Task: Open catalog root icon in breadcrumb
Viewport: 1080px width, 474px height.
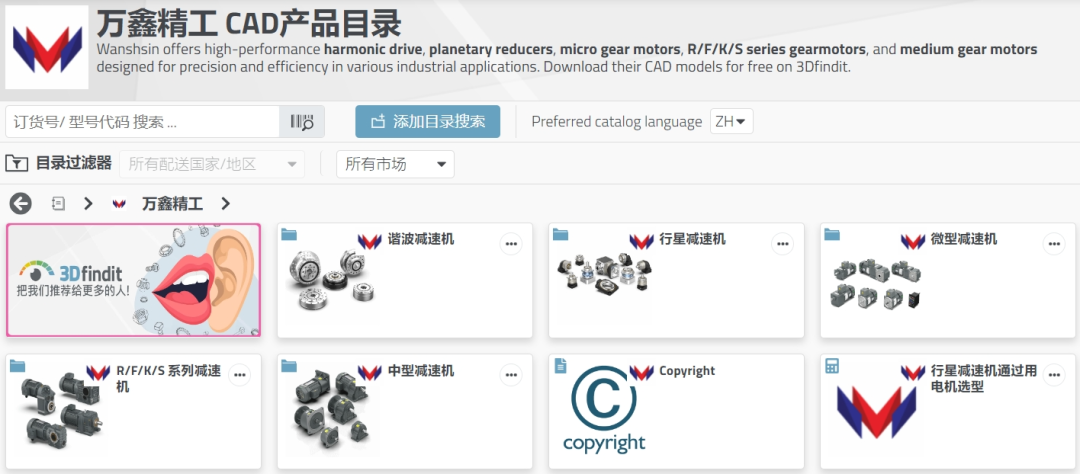Action: (59, 203)
